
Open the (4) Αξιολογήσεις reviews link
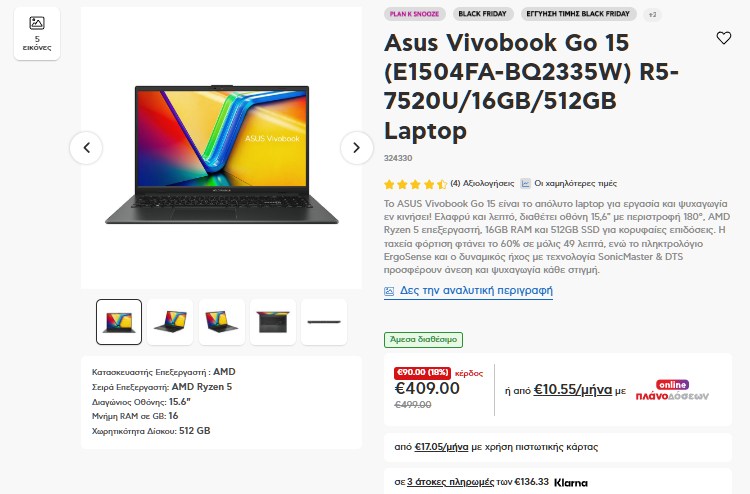[x=482, y=183]
